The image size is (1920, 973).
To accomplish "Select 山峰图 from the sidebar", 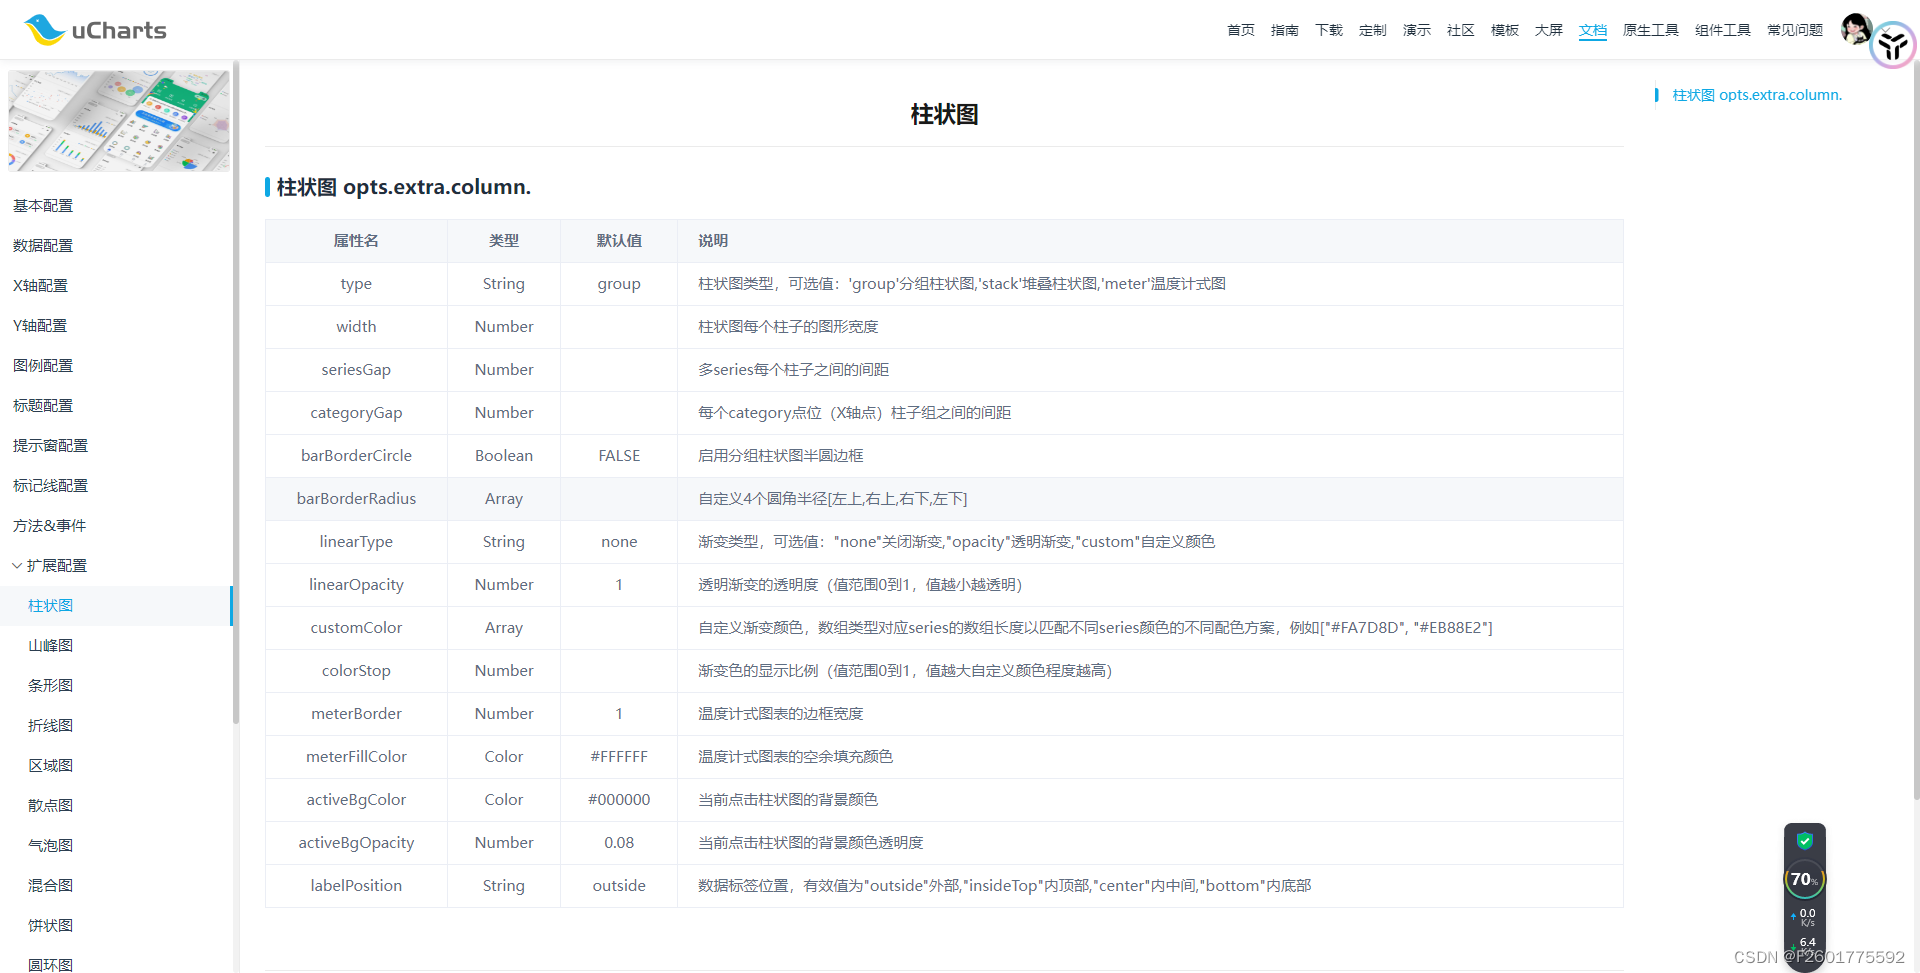I will (x=51, y=645).
